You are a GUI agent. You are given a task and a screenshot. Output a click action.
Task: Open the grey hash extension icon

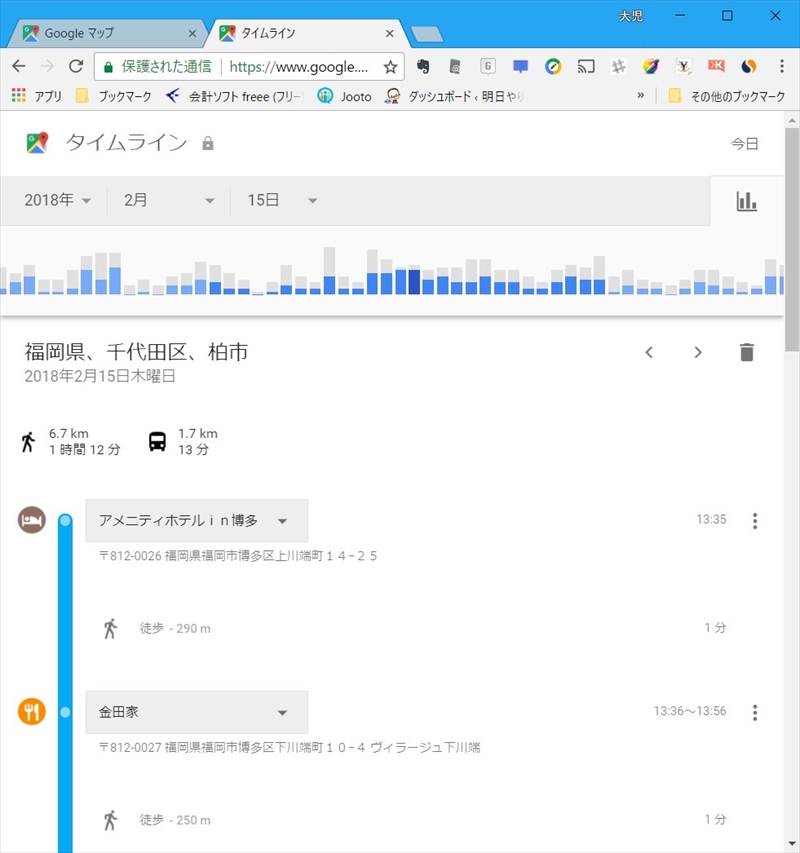click(618, 66)
